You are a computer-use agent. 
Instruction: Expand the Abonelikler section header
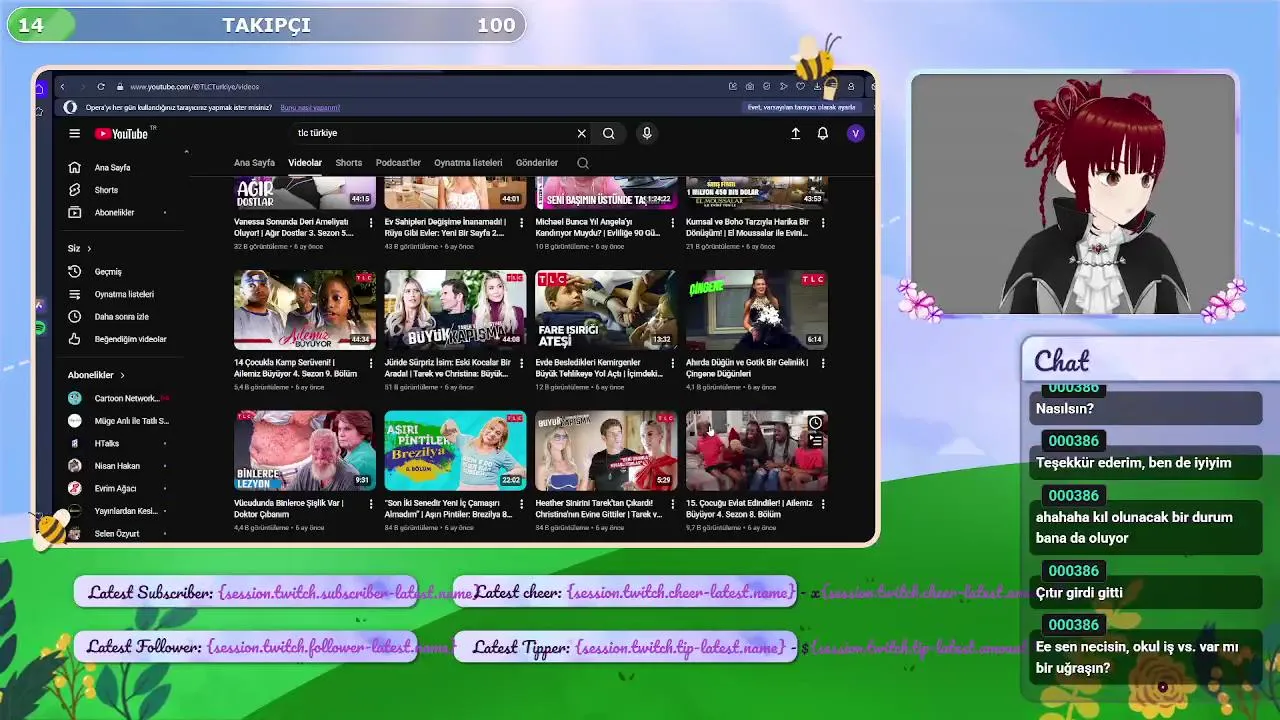pos(95,375)
